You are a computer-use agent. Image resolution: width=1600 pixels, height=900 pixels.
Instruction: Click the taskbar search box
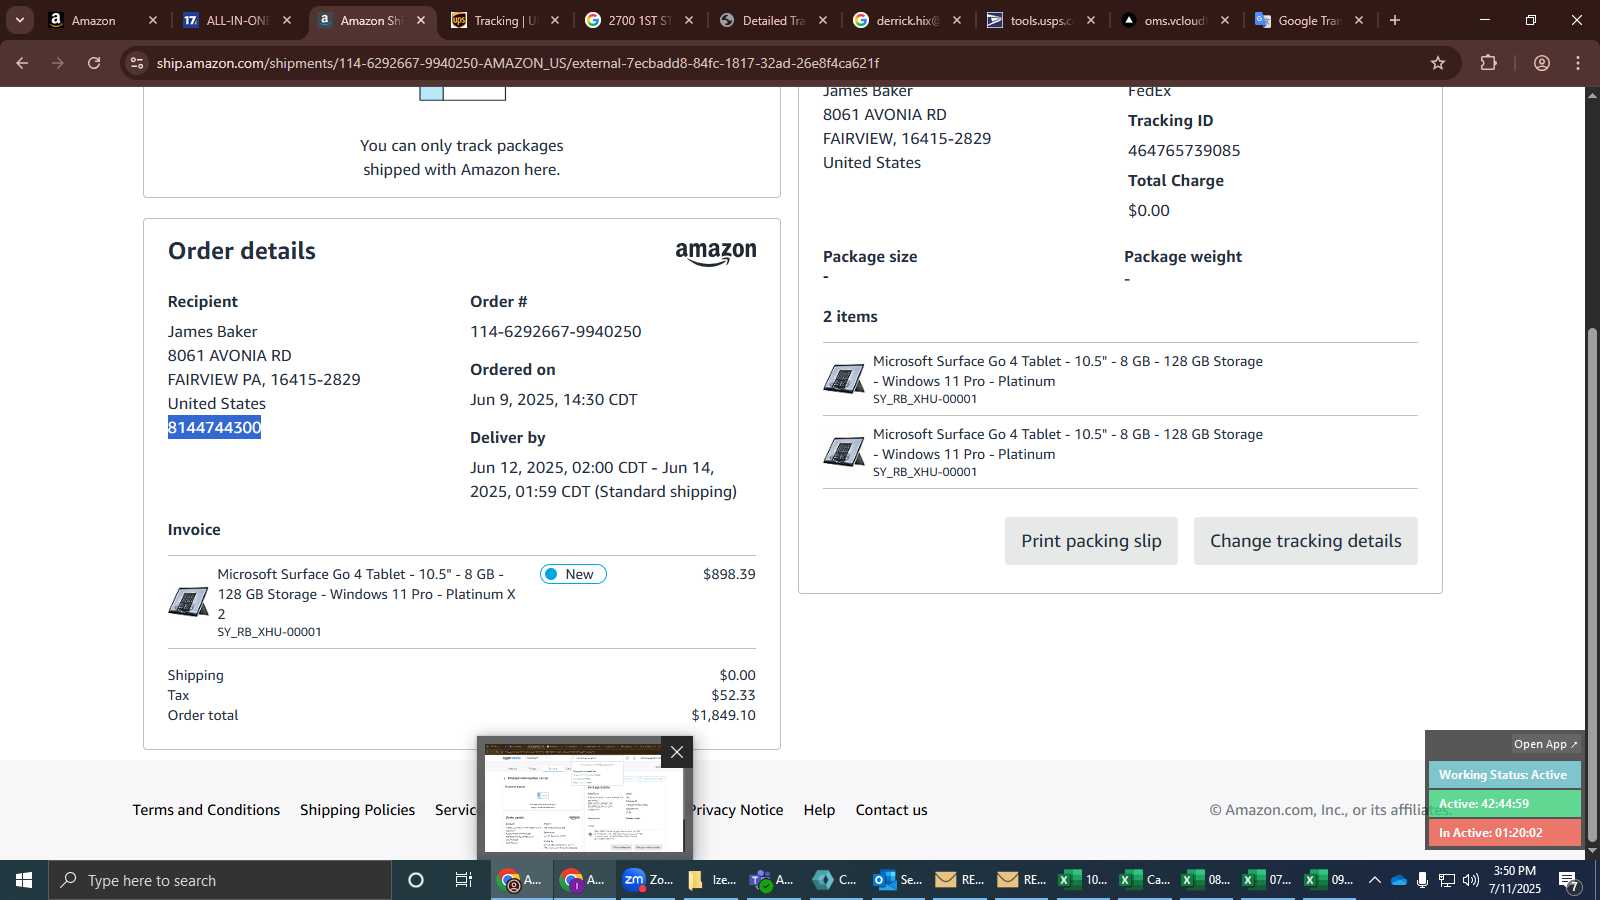tap(220, 880)
